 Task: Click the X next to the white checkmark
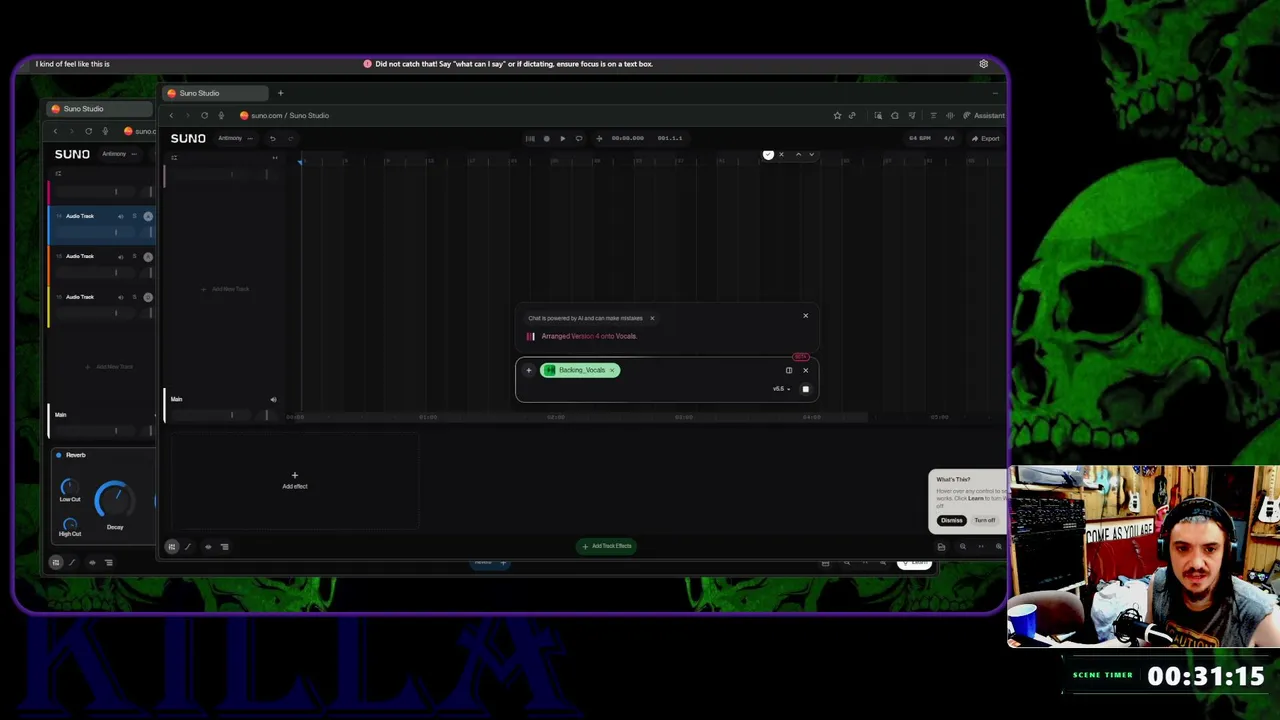[781, 154]
